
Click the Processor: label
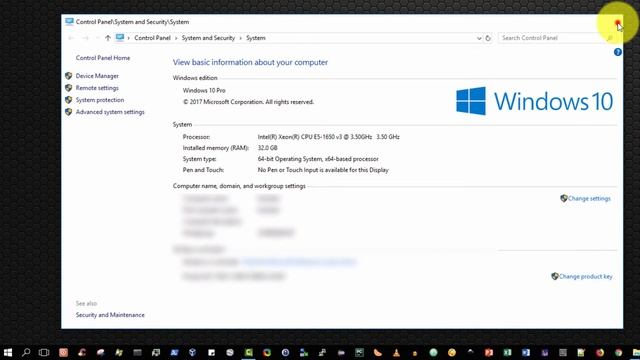pyautogui.click(x=196, y=137)
